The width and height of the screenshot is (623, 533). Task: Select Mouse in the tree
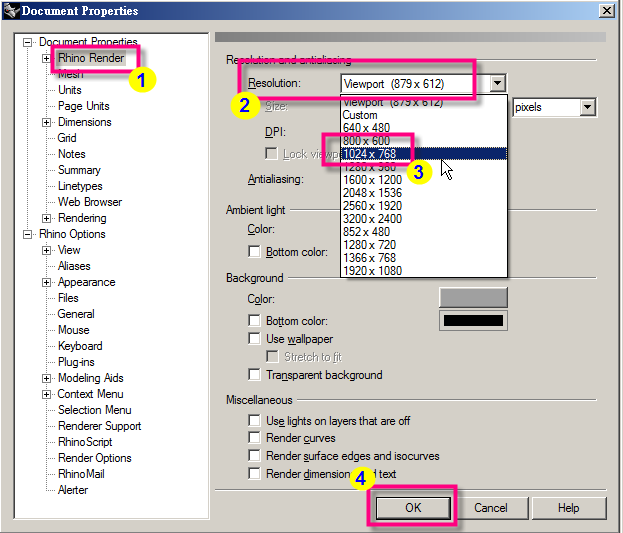(x=74, y=330)
